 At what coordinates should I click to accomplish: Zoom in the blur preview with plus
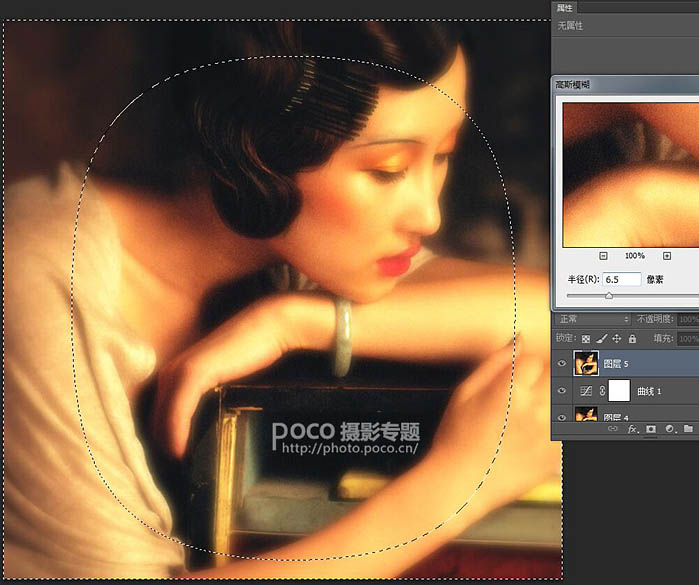[667, 256]
